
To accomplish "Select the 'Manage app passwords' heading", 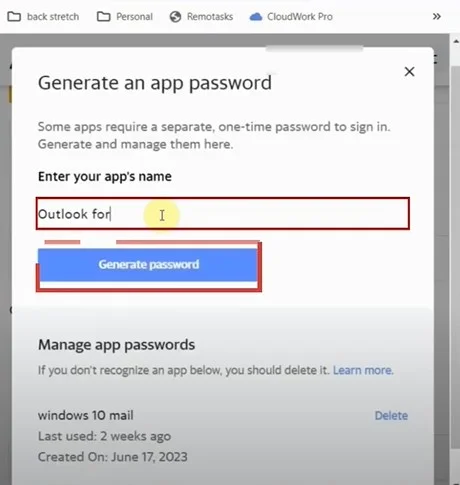I will click(116, 345).
